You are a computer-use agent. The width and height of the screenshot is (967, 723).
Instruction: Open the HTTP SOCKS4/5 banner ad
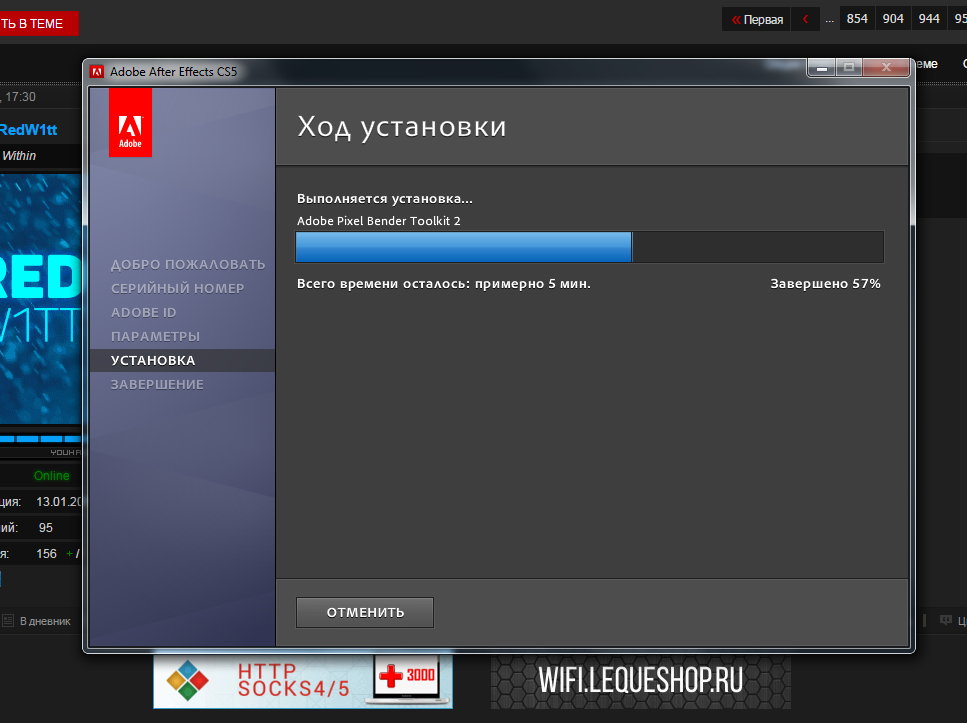pos(303,681)
